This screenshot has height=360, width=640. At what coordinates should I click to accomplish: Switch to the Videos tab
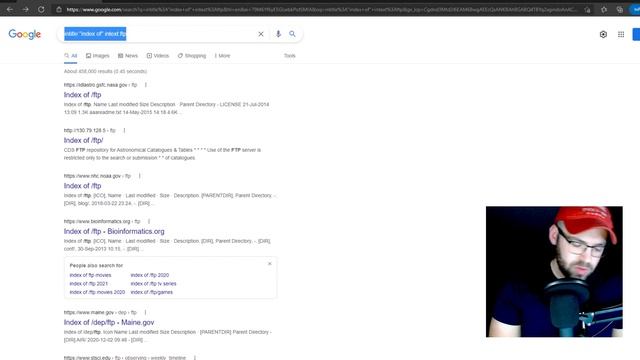[158, 56]
